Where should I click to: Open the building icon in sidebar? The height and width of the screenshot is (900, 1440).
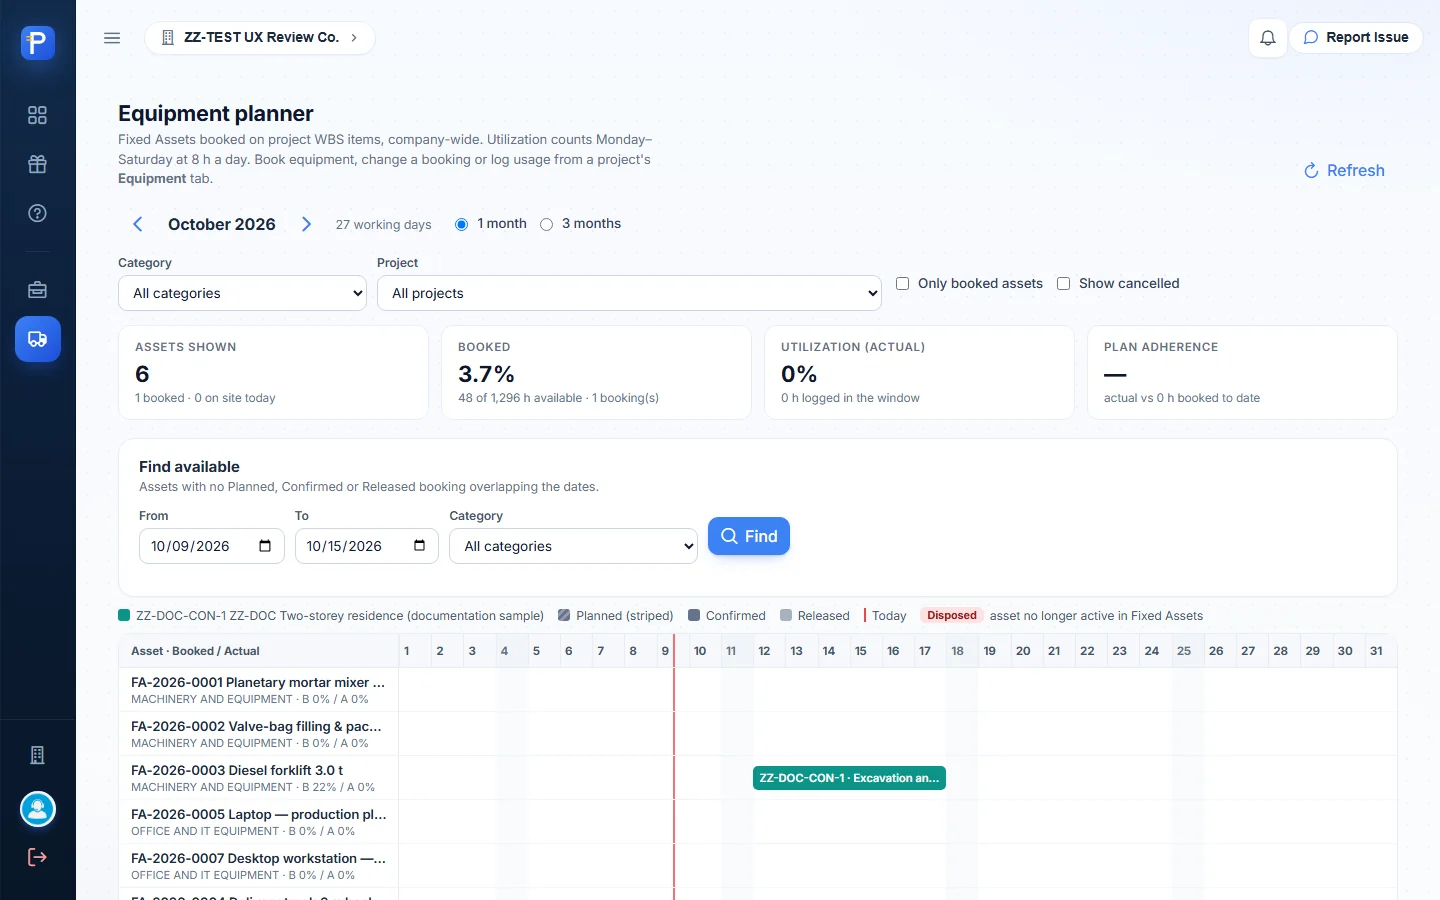pos(38,755)
